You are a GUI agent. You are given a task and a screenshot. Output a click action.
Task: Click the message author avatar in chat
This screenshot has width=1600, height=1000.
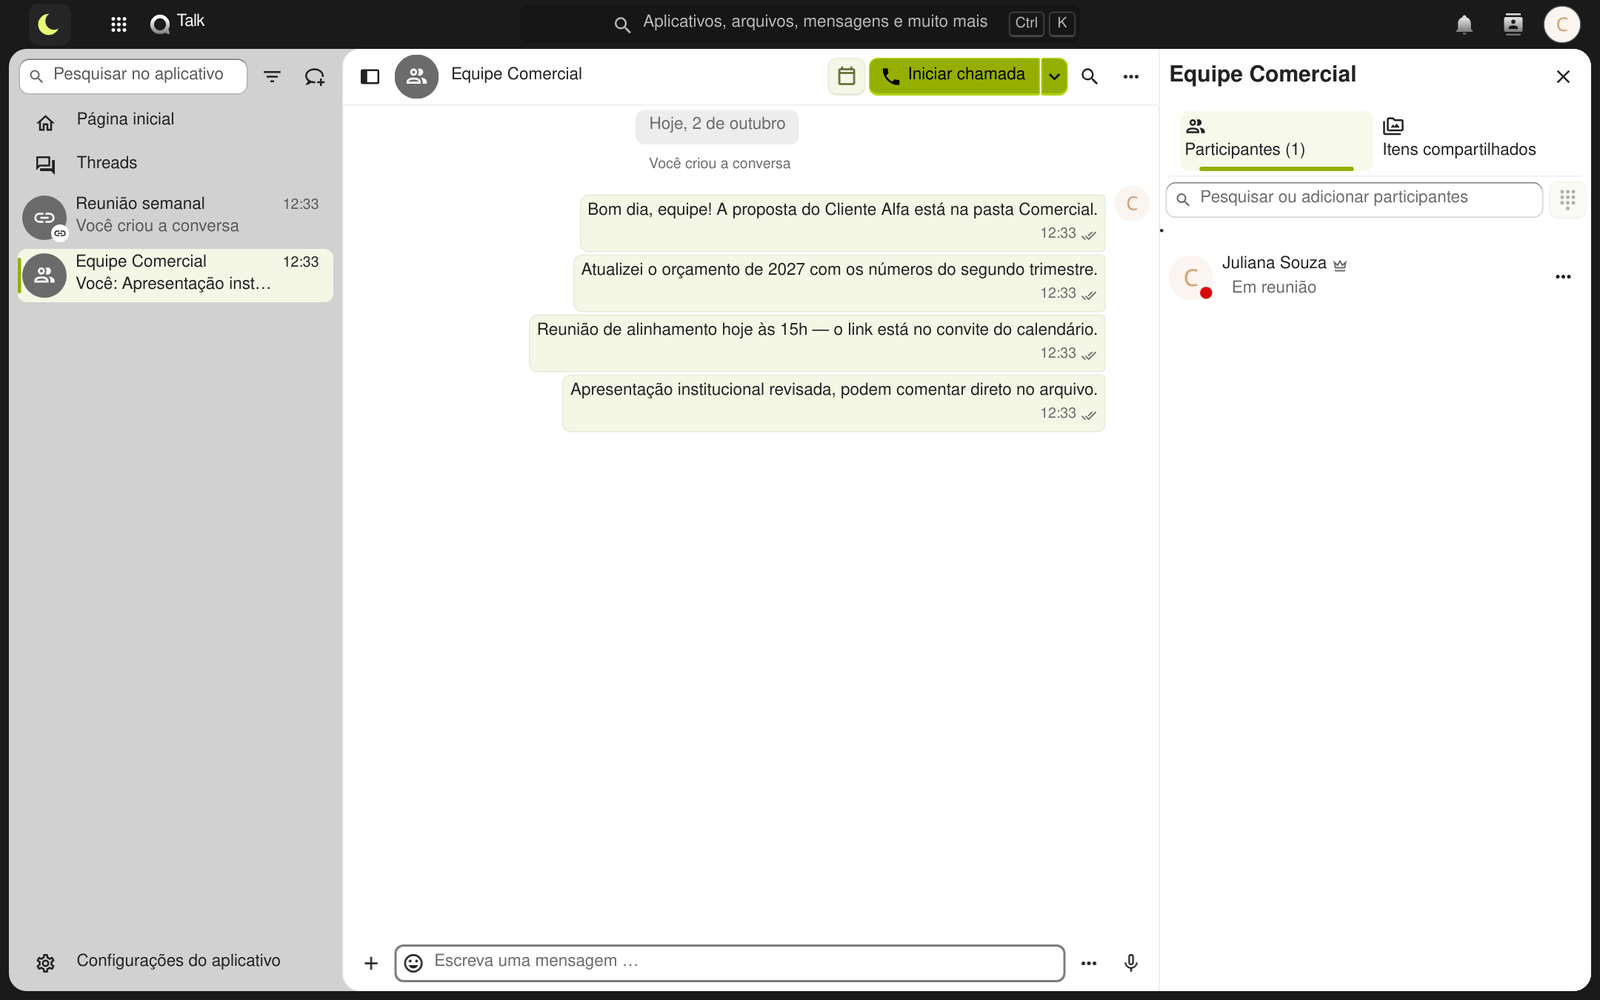click(1132, 204)
